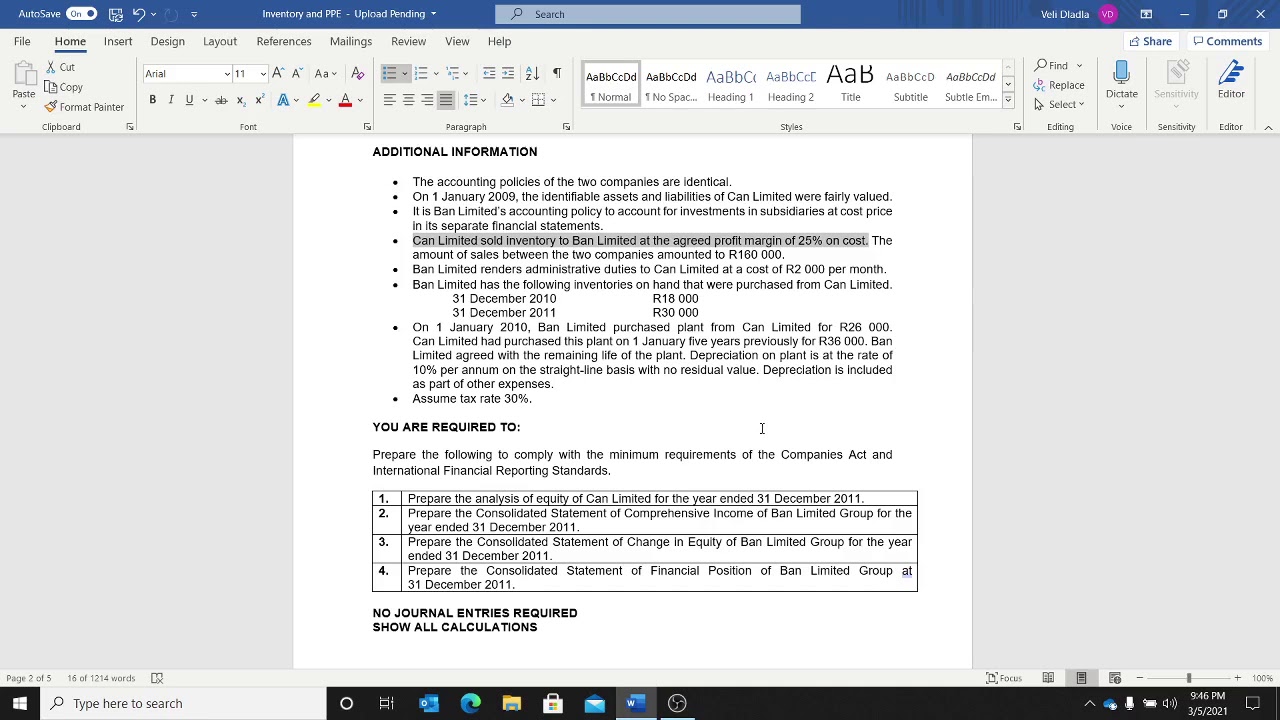This screenshot has height=720, width=1280.
Task: Toggle Underline formatting
Action: tap(188, 100)
